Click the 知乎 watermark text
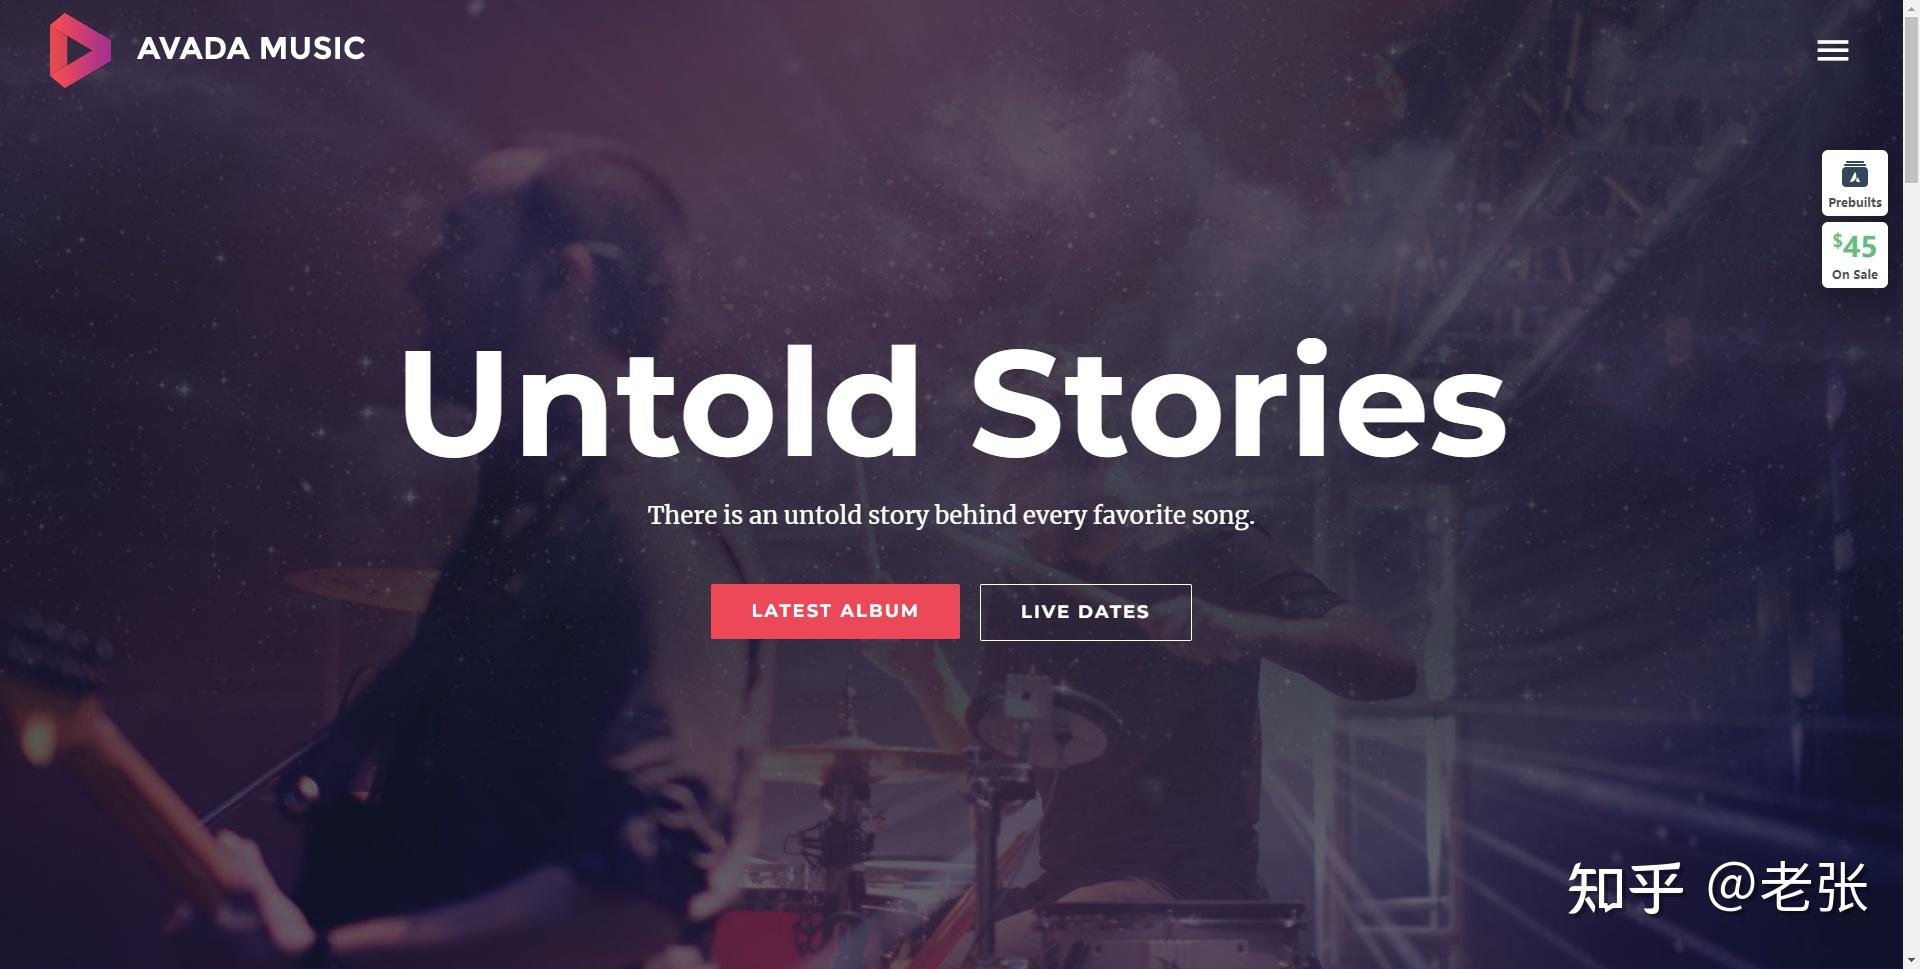The image size is (1920, 969). 1625,888
